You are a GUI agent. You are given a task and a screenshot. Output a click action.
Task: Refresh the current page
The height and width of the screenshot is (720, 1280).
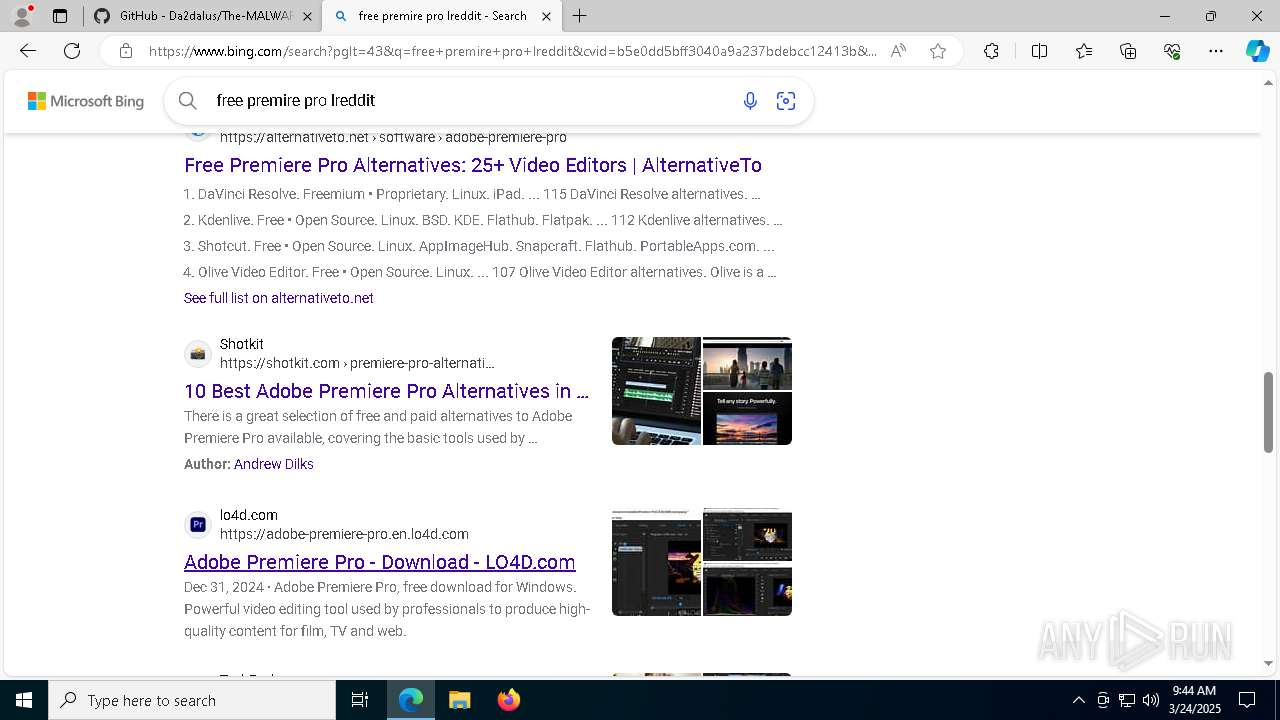click(72, 51)
